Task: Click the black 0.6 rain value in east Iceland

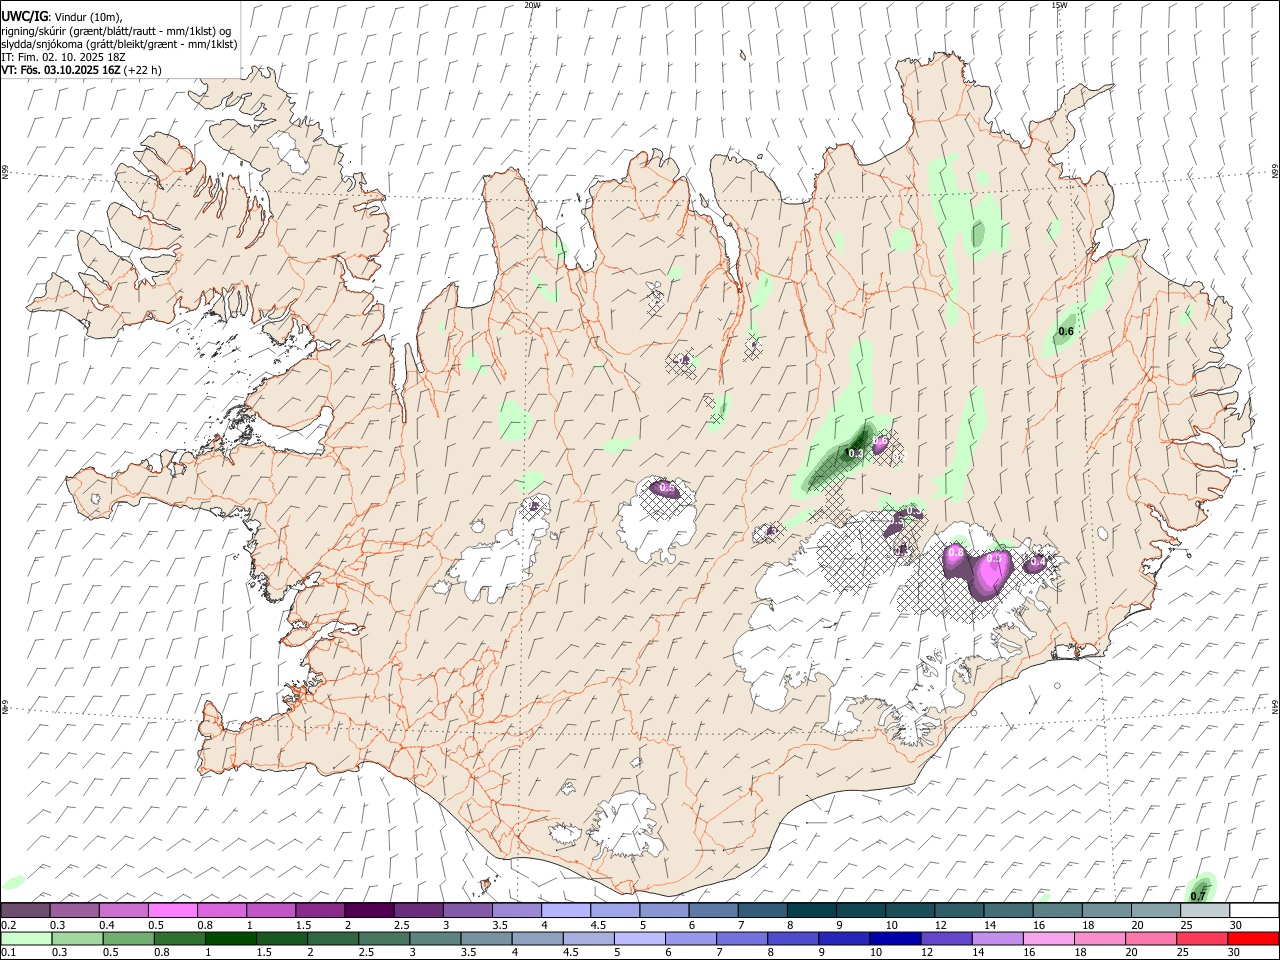Action: [x=1066, y=331]
